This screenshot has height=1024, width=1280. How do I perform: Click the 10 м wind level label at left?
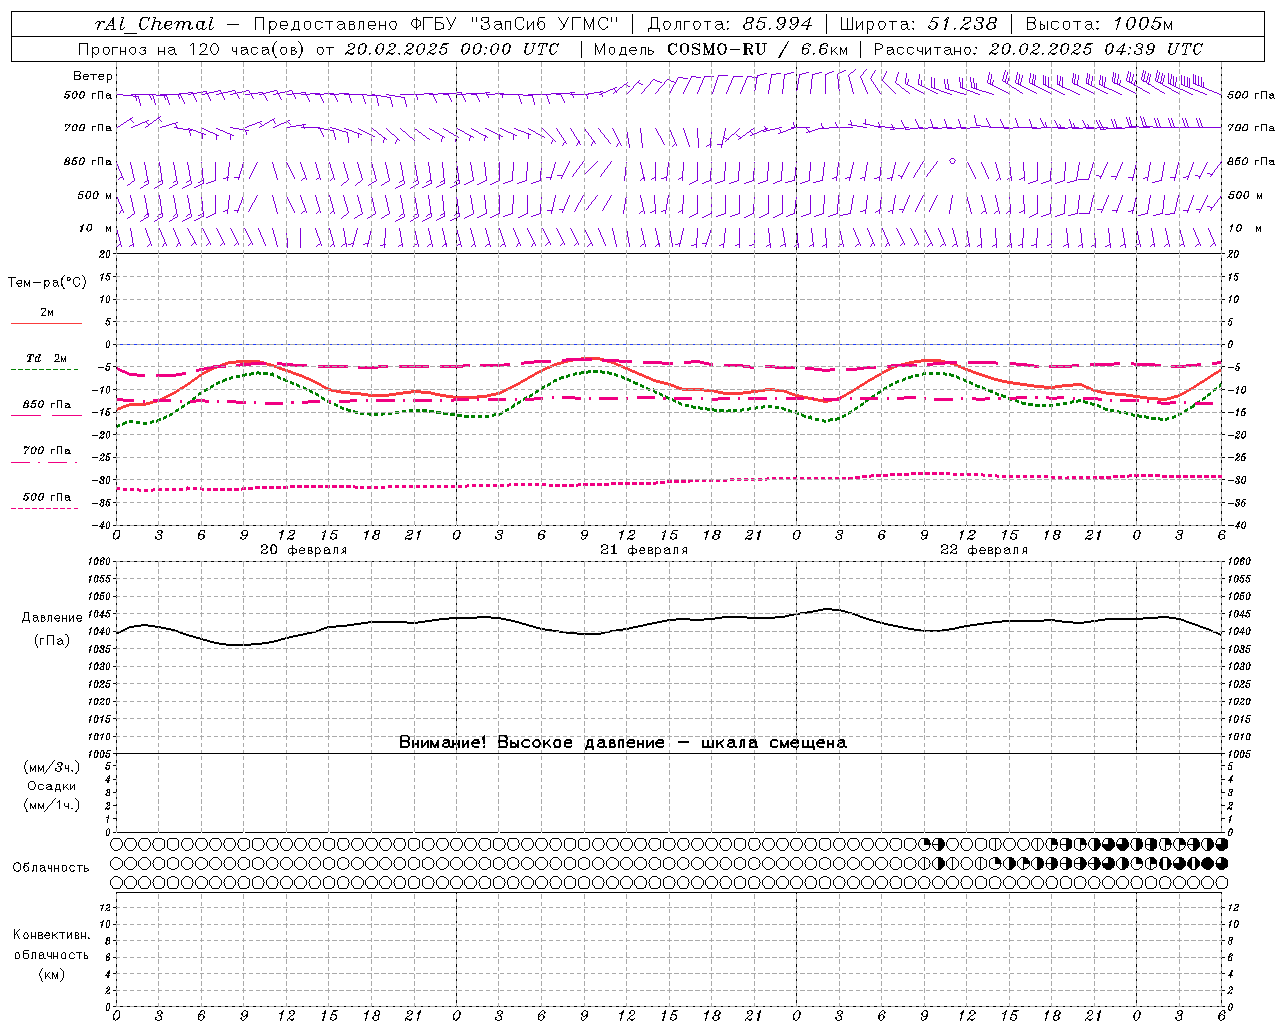pos(96,228)
